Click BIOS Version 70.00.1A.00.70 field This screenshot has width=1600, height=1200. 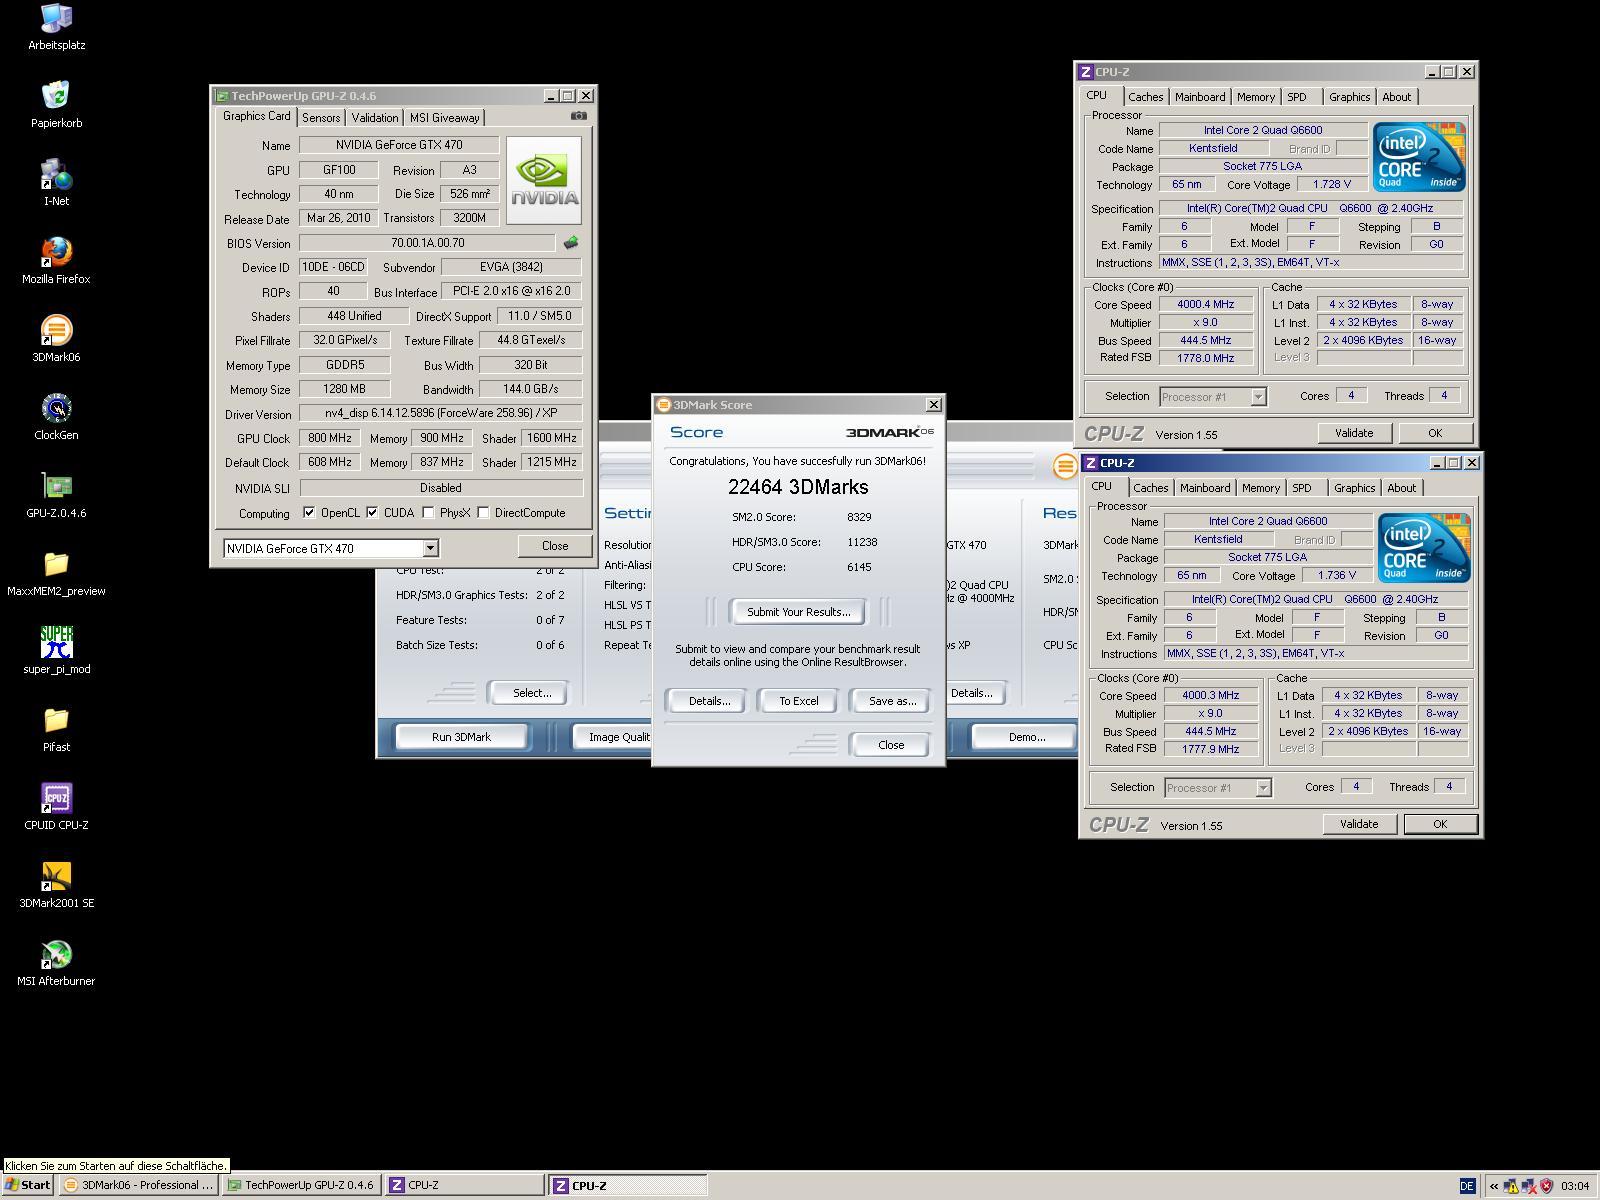[x=427, y=243]
